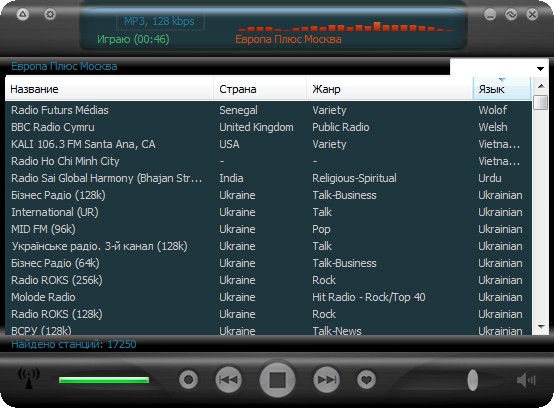Viewport: 554px width, 408px height.
Task: Select BBC Radio Cymru station
Action: point(268,127)
